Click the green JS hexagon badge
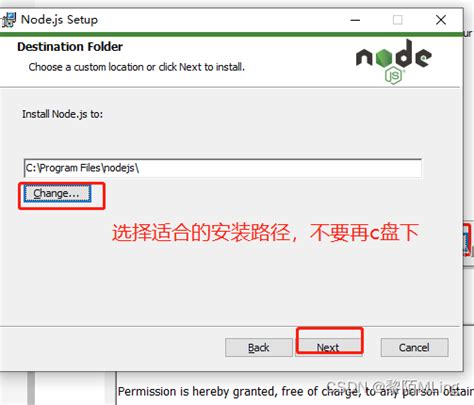 [x=394, y=76]
